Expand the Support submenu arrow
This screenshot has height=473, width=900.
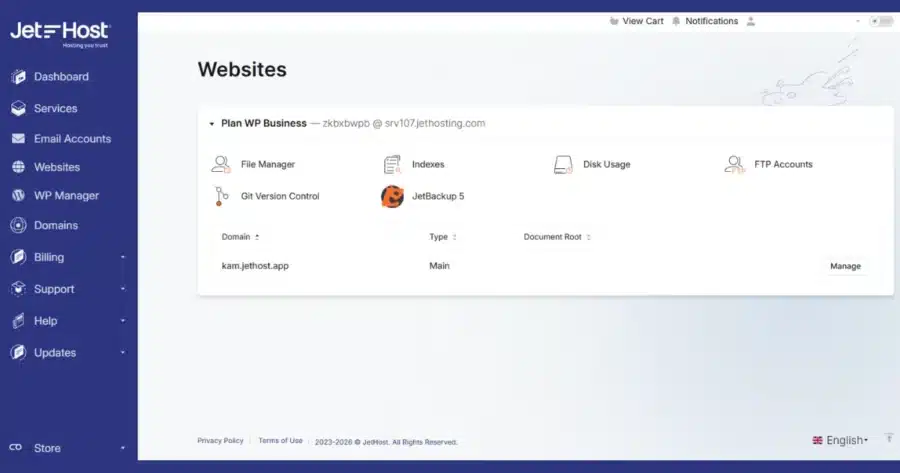(123, 289)
